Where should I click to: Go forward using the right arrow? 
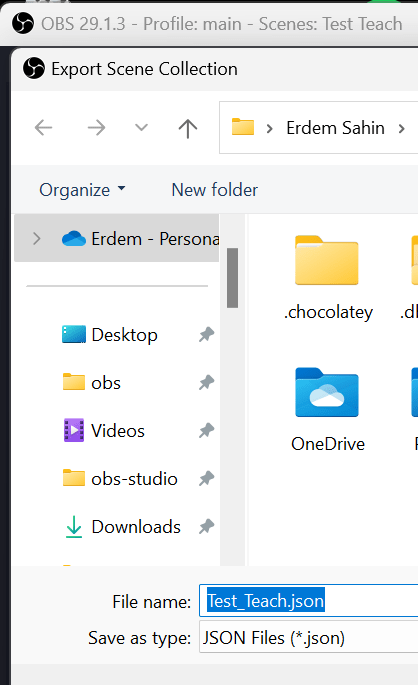(x=97, y=128)
